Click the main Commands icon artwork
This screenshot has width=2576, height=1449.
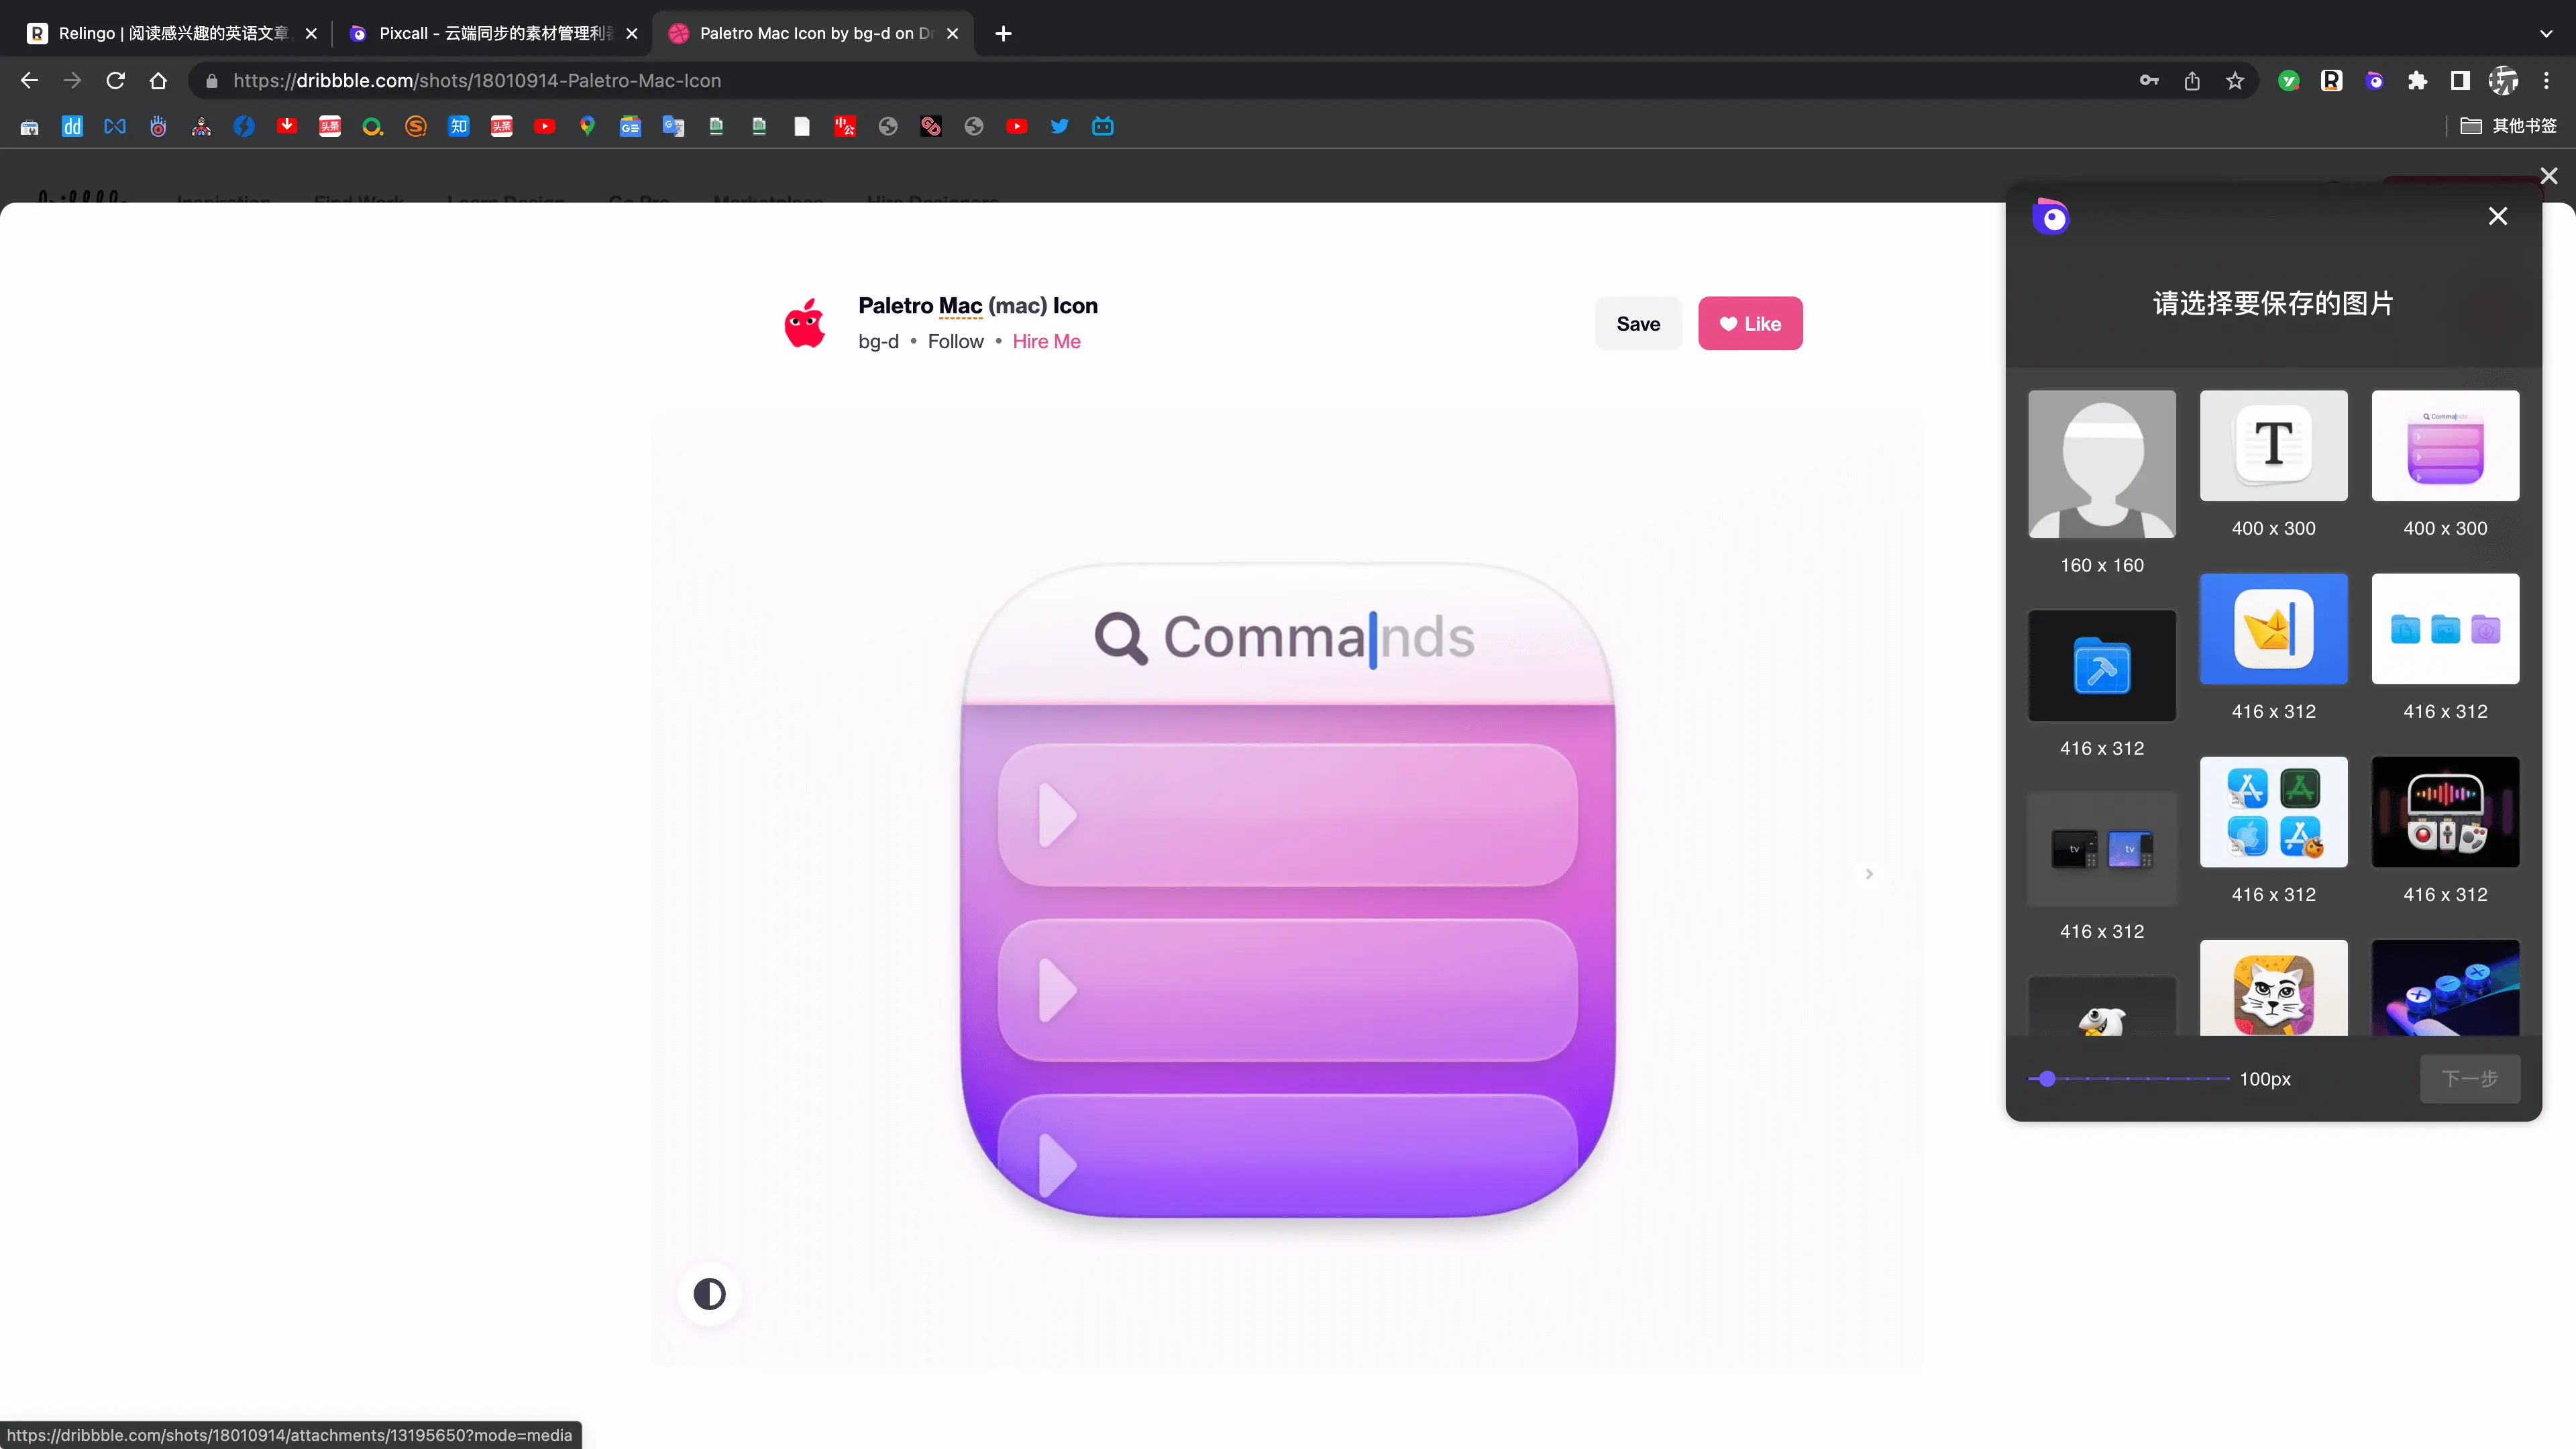click(1288, 891)
